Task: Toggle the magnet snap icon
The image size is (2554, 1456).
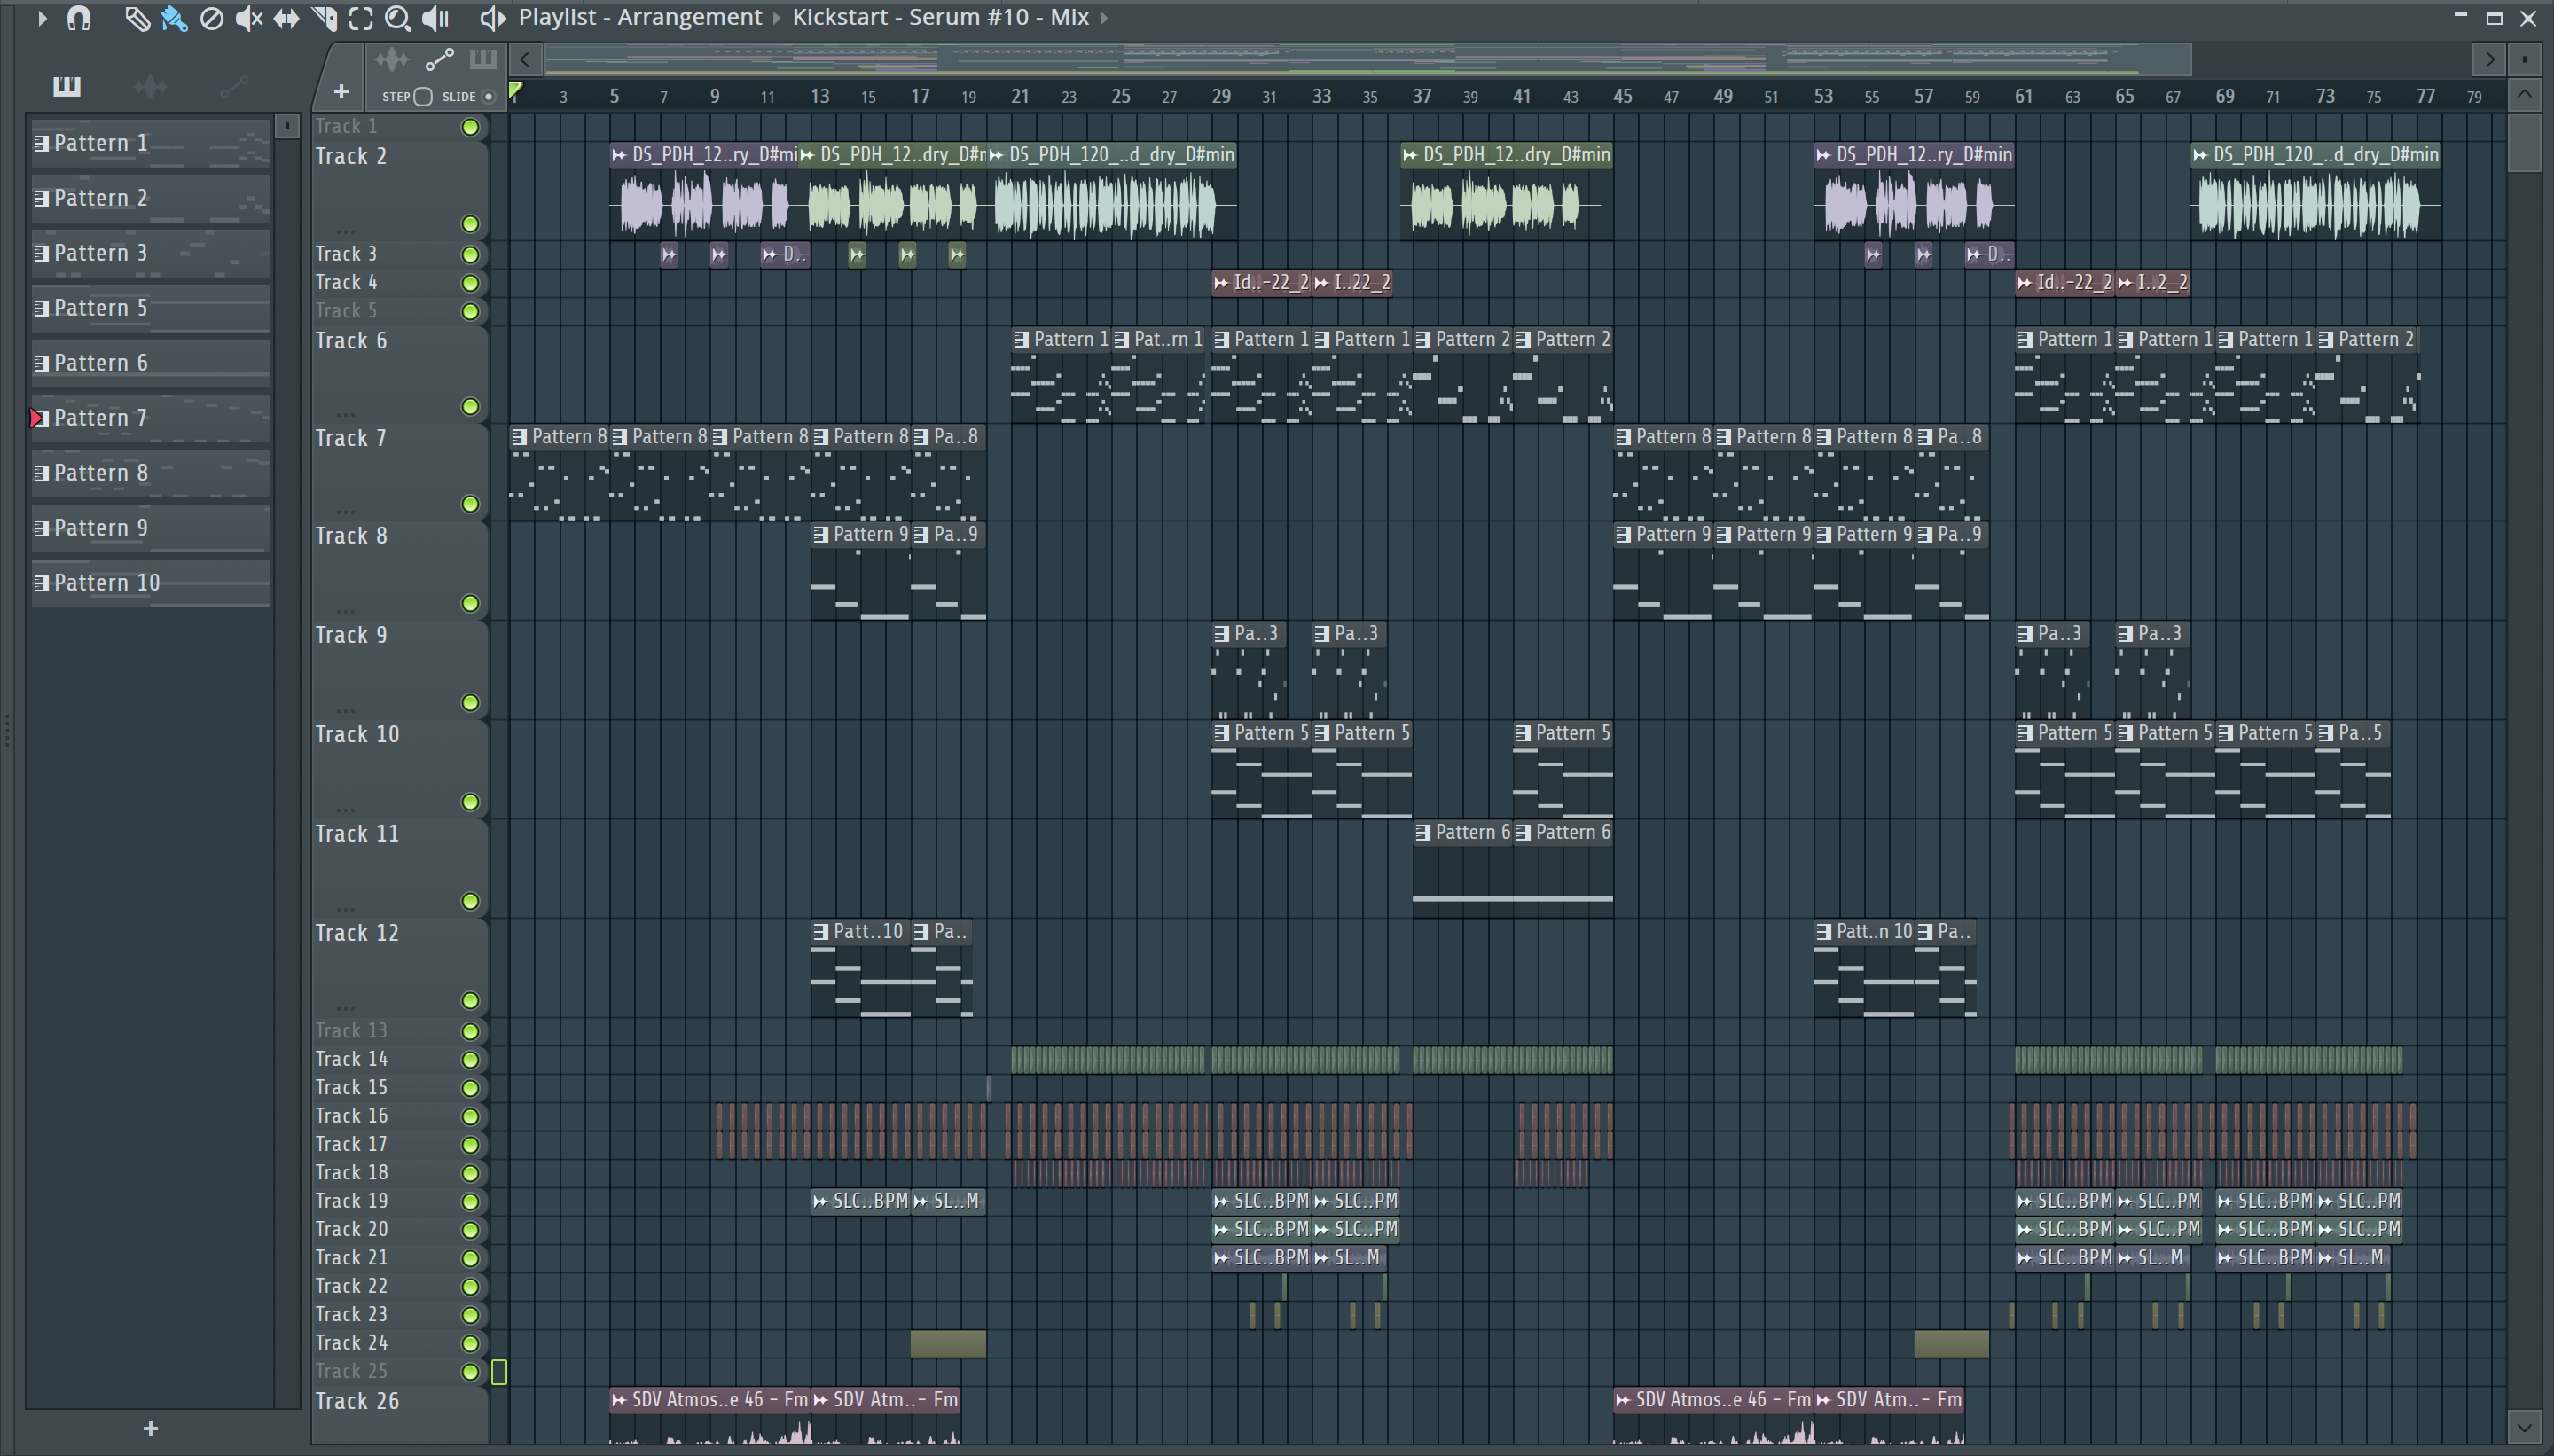Action: point(79,18)
